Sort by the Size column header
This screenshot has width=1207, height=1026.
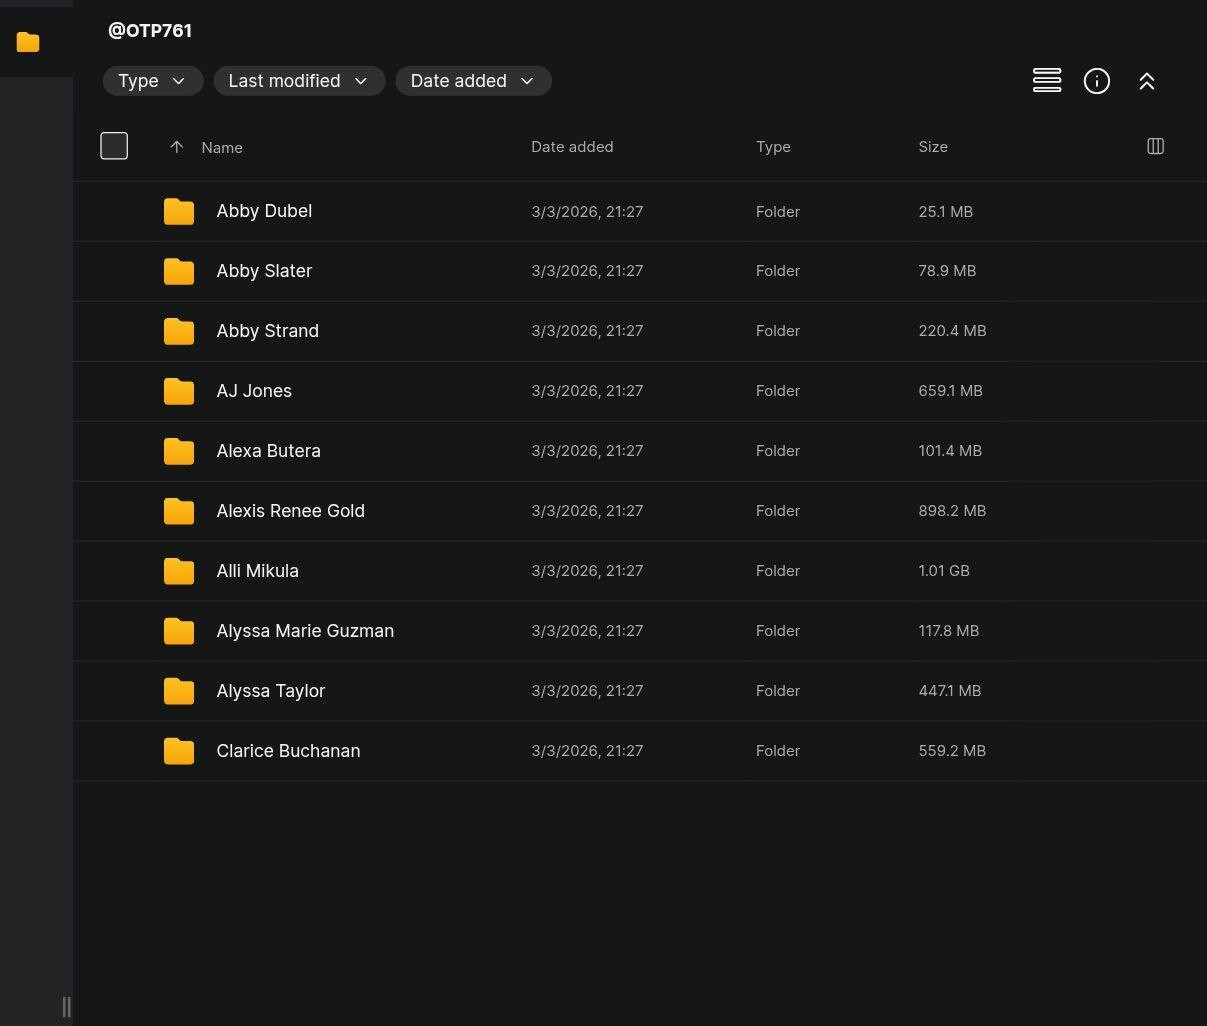[932, 147]
